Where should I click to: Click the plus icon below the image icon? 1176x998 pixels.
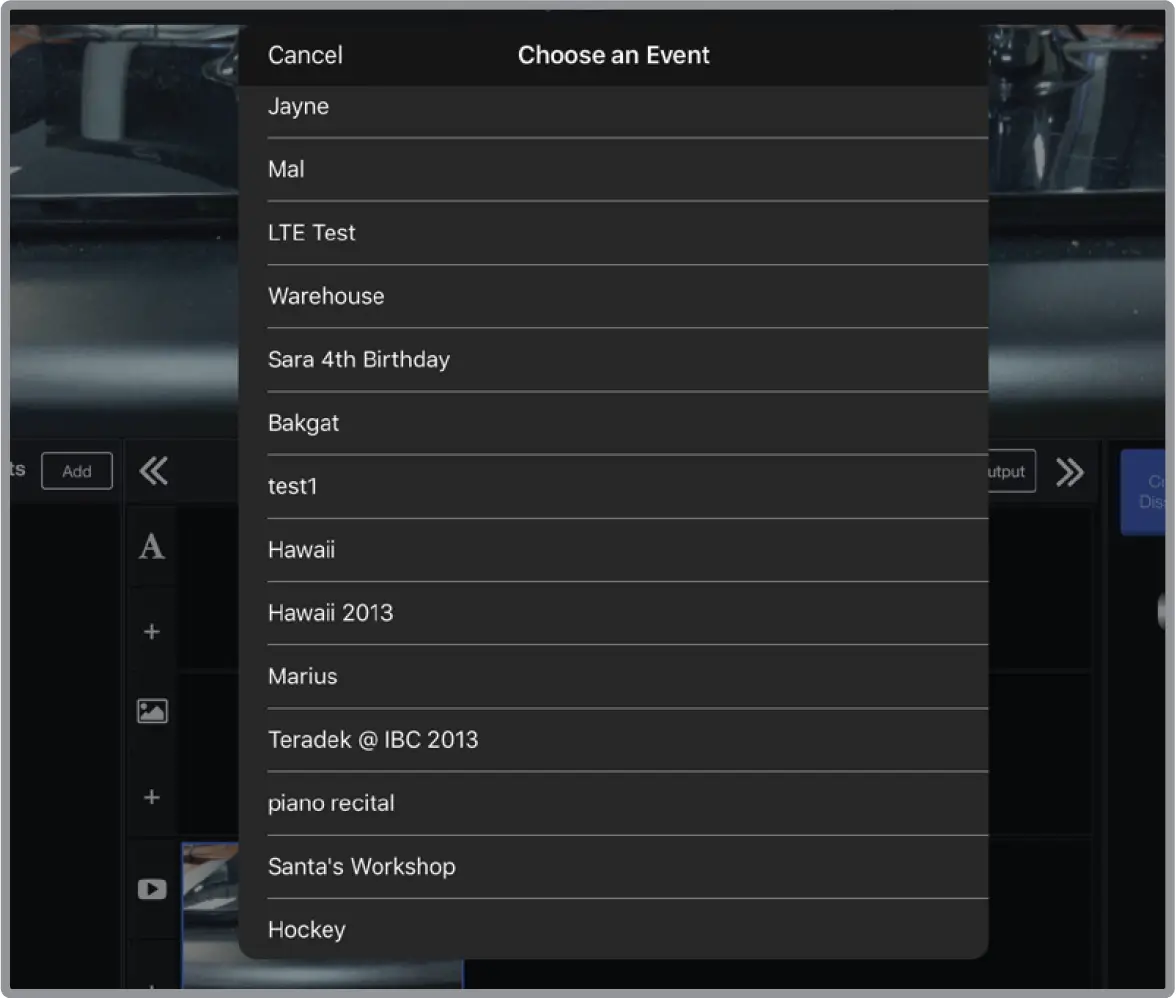[x=152, y=797]
